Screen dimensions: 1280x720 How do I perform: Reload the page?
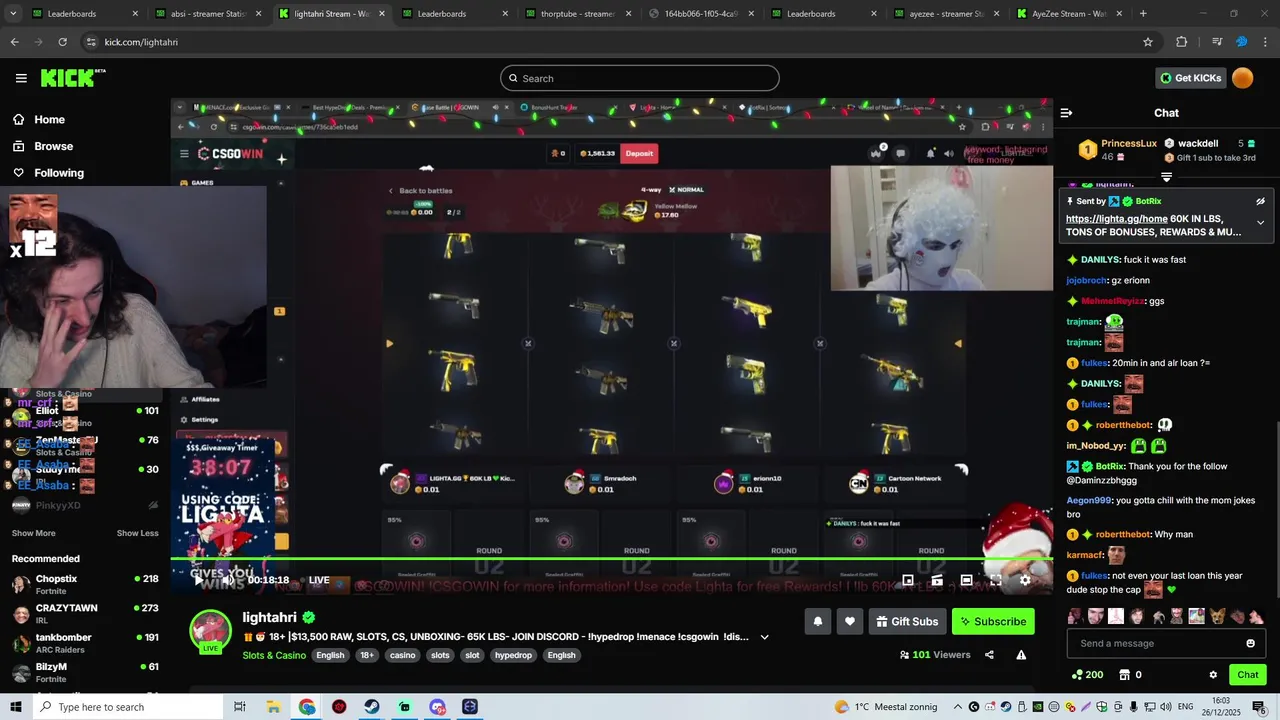(x=62, y=42)
